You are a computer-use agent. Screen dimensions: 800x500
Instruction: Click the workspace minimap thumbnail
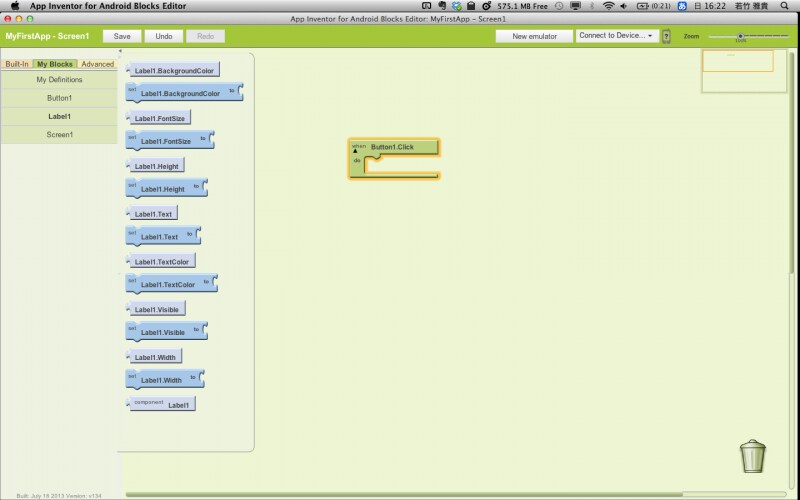click(x=738, y=60)
